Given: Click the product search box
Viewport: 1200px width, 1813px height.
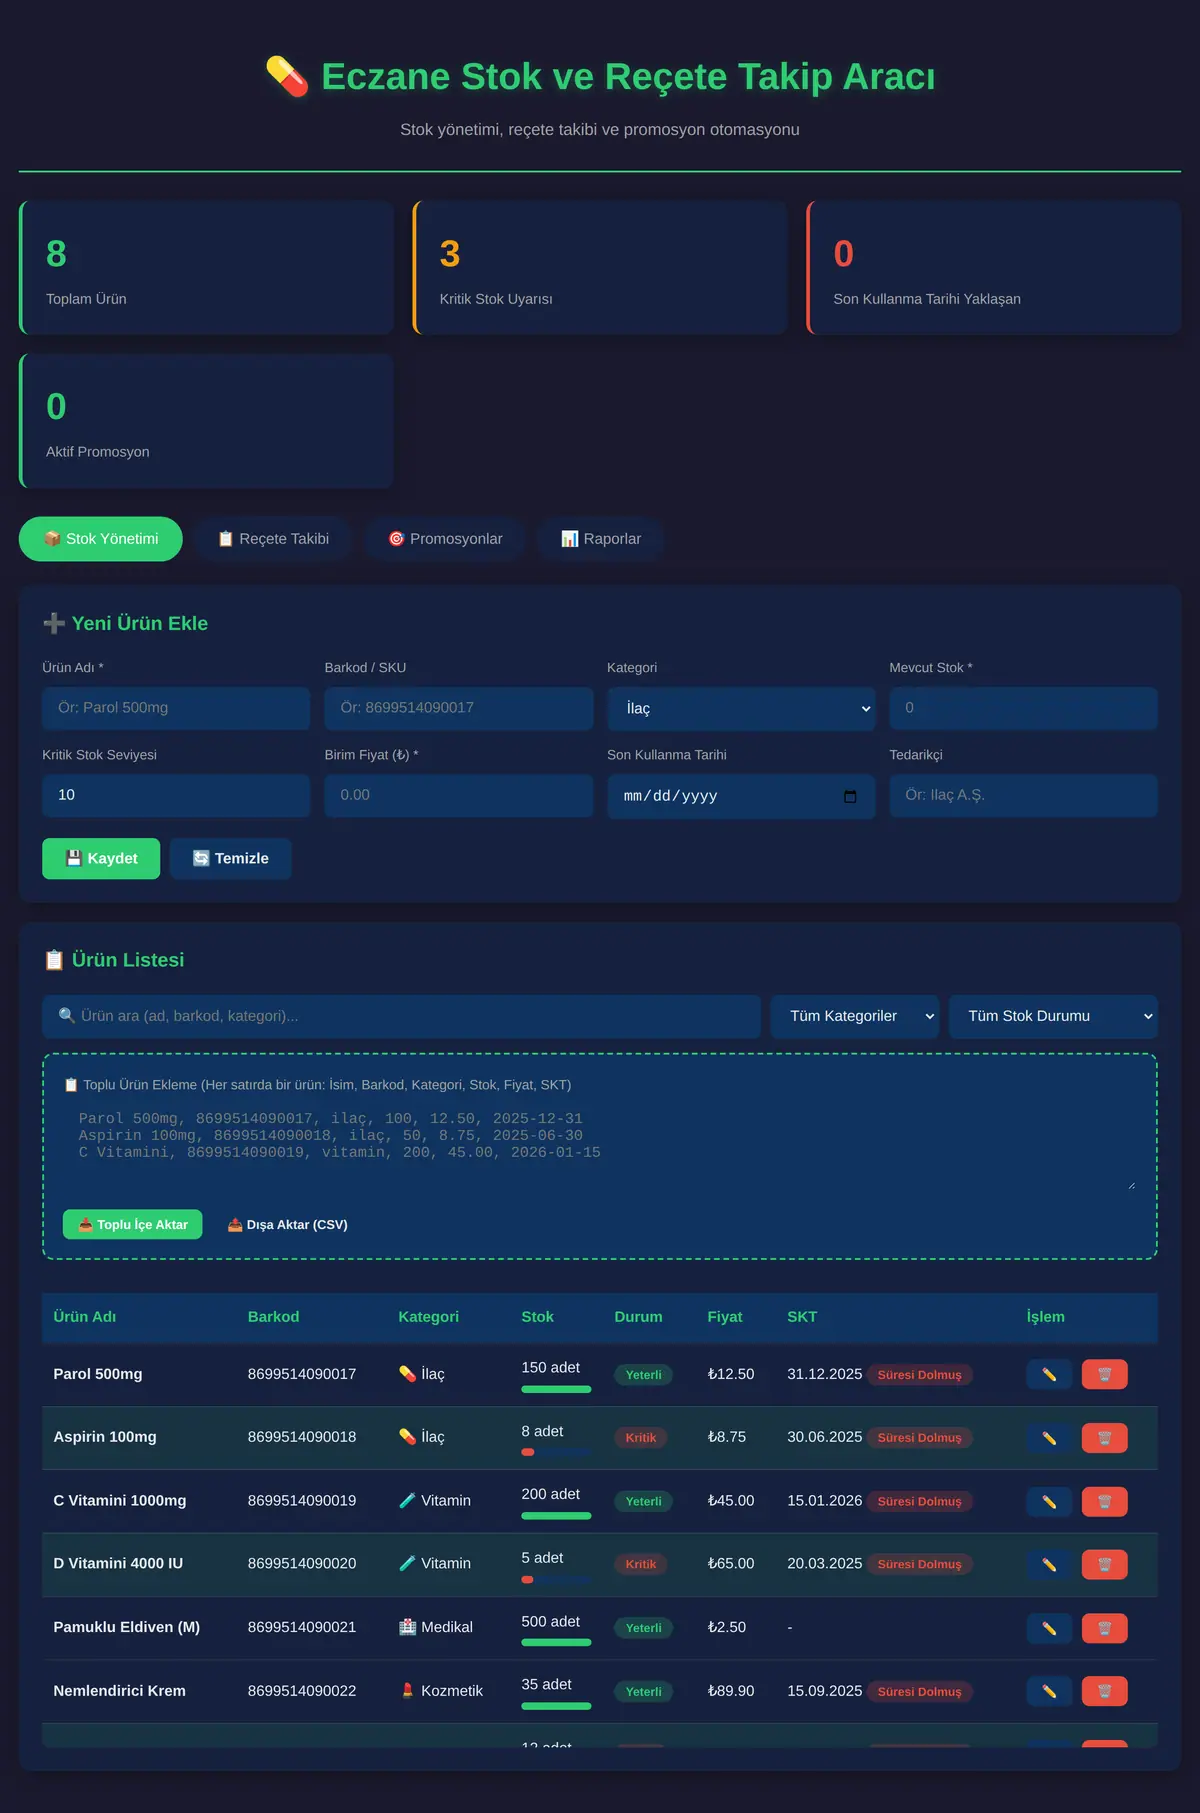Looking at the screenshot, I should (401, 1016).
